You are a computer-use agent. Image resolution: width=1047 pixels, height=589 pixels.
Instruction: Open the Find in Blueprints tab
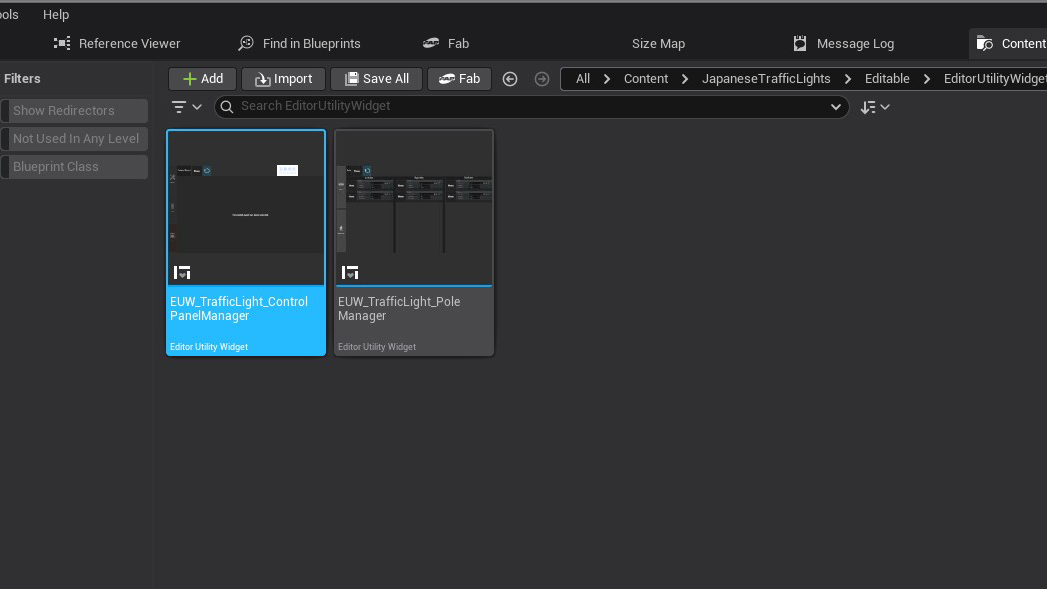[300, 44]
